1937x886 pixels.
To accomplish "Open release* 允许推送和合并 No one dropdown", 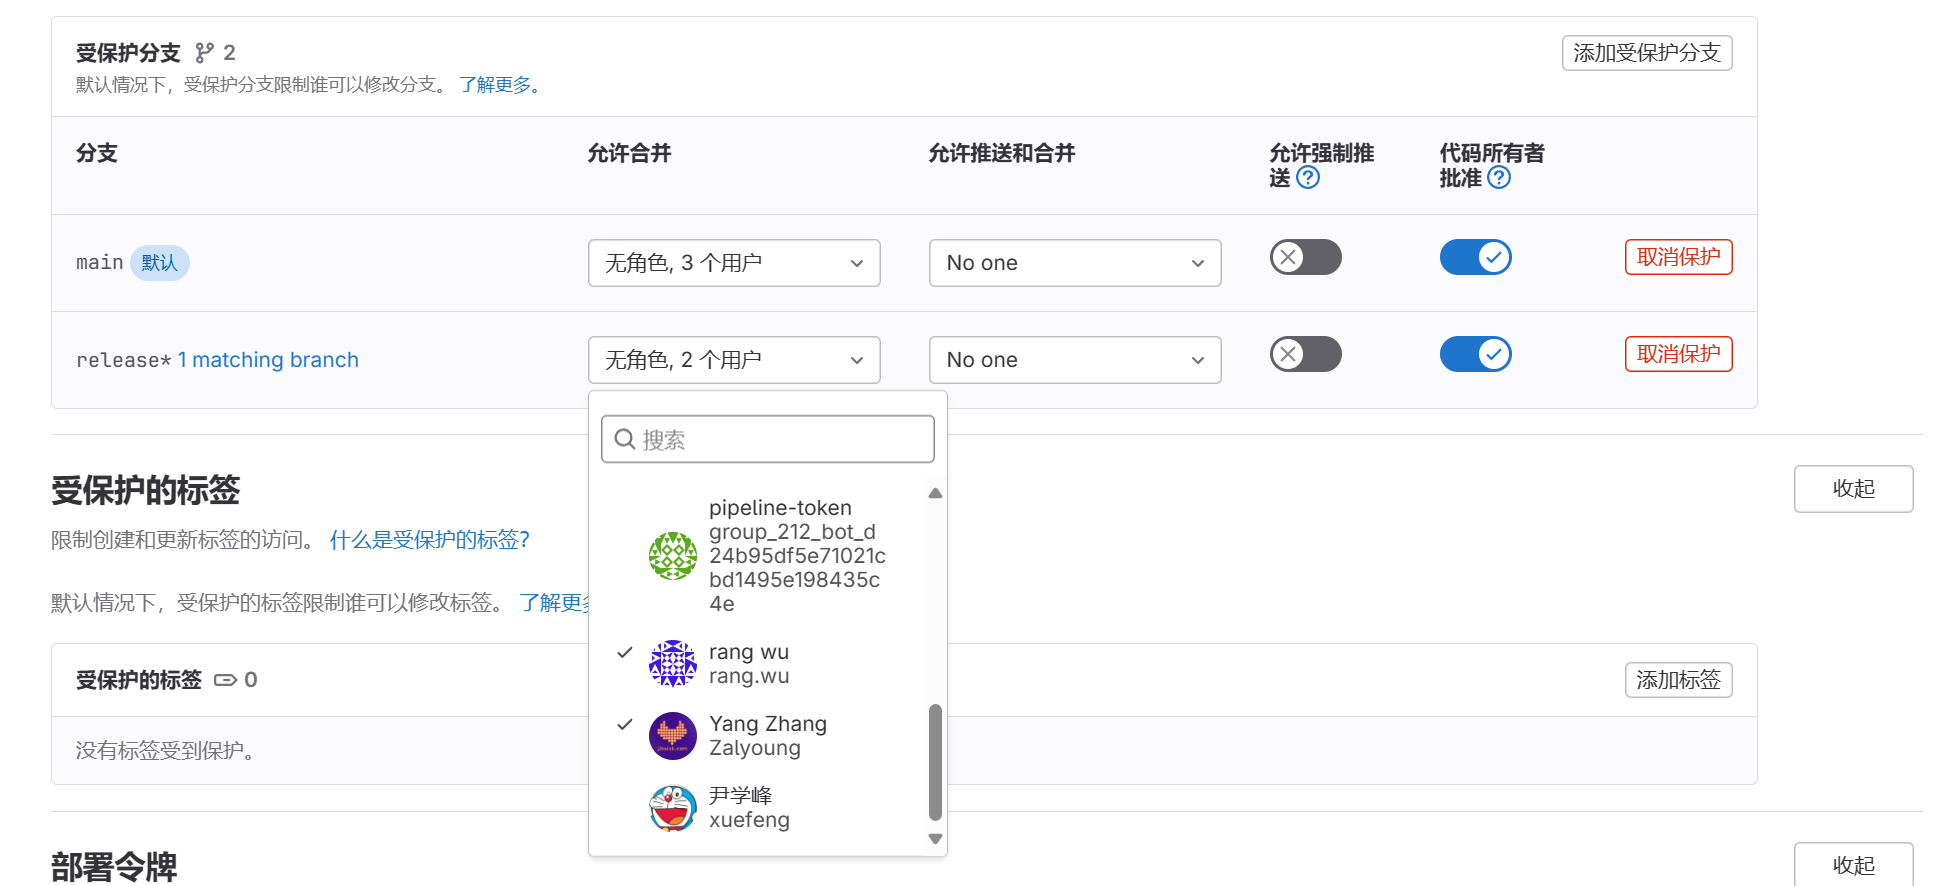I will point(1074,360).
